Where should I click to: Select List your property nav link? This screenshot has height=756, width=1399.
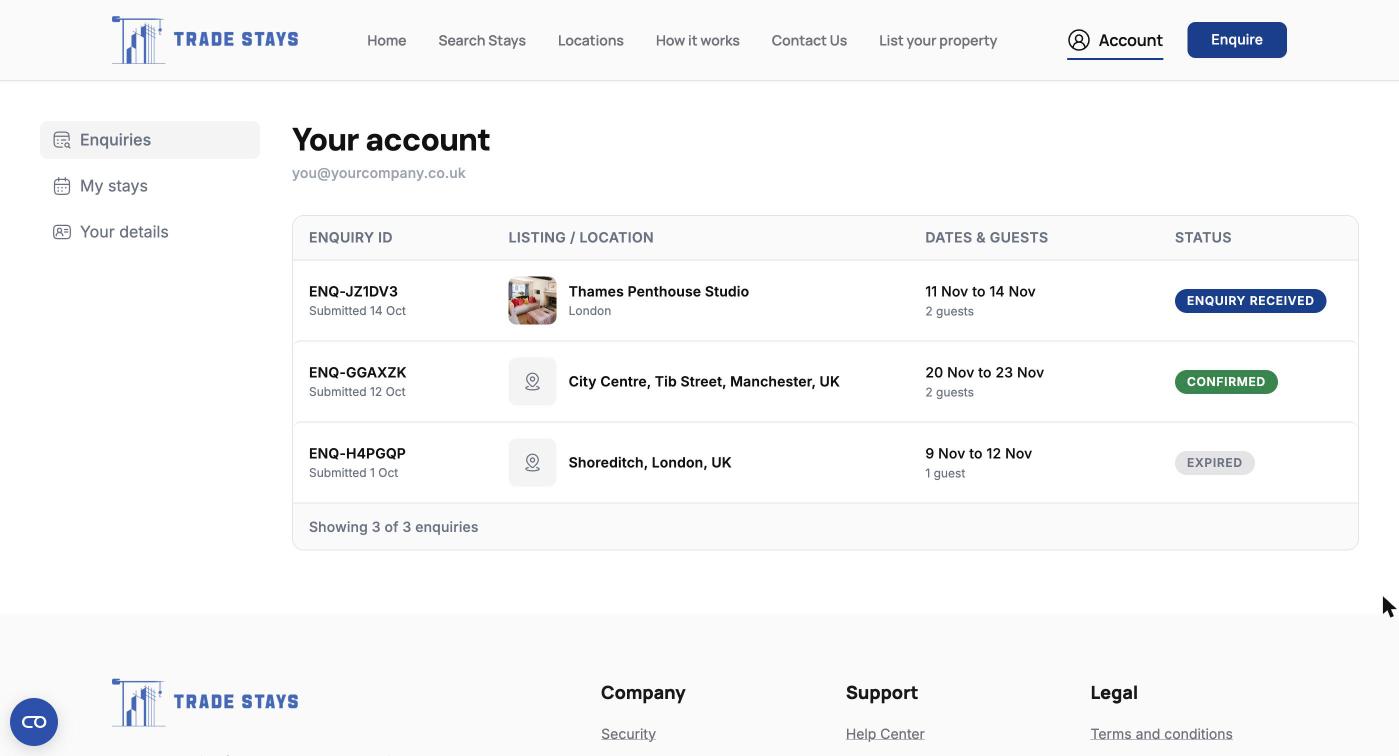938,41
